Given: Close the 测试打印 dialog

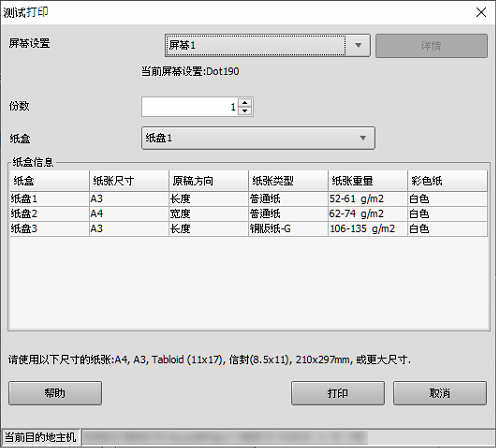Looking at the screenshot, I should tap(481, 13).
